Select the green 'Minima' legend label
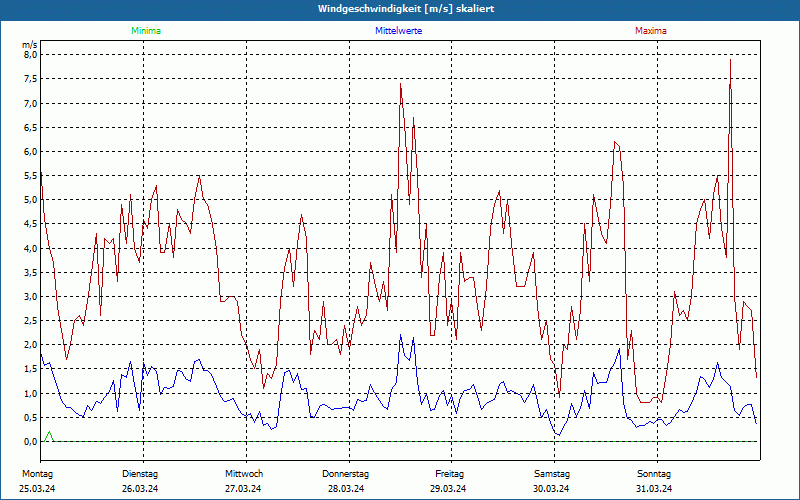The width and height of the screenshot is (800, 500). 146,31
